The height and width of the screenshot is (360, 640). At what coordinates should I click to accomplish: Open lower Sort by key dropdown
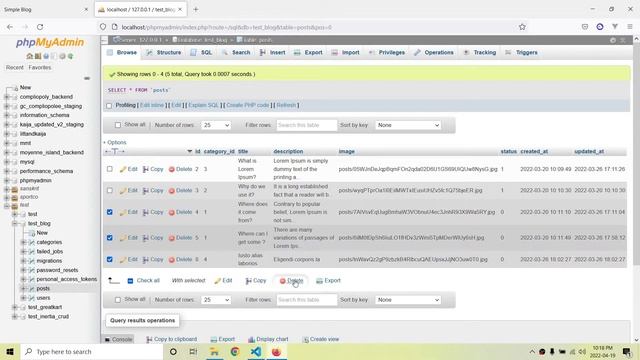[x=408, y=300]
